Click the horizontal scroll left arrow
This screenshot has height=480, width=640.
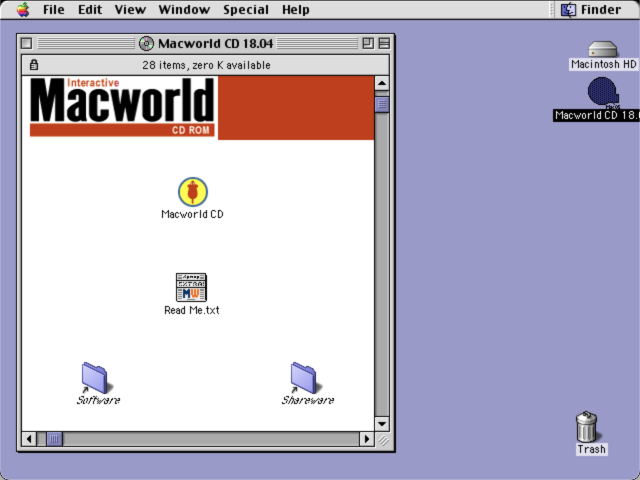pos(29,439)
